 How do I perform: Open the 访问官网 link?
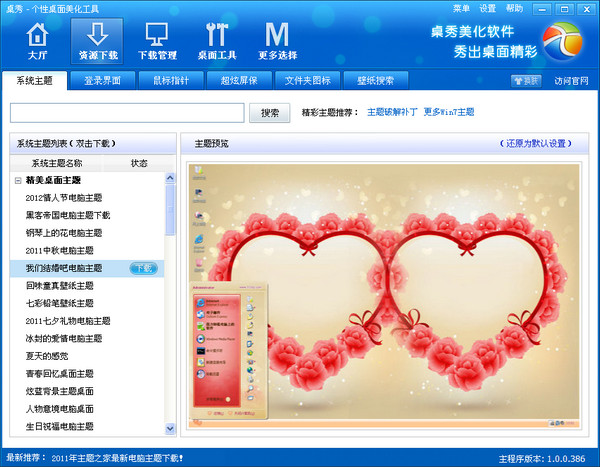click(x=571, y=81)
